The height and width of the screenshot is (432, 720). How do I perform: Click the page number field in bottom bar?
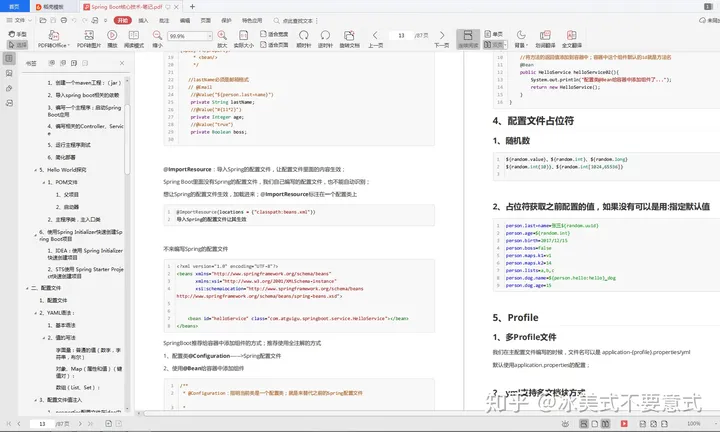coord(42,424)
